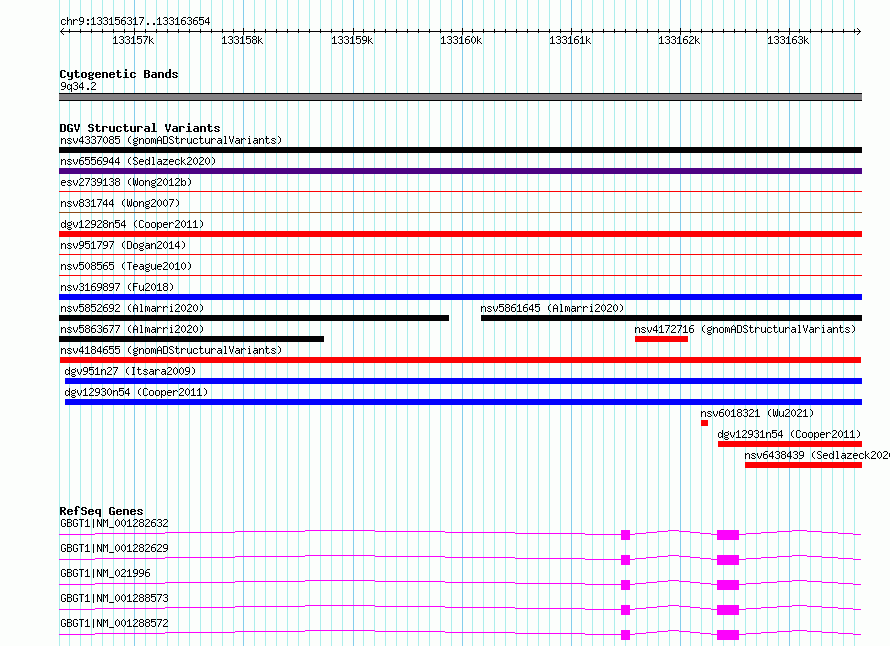Click the small exon of NM_001288573
This screenshot has height=646, width=890.
[625, 610]
